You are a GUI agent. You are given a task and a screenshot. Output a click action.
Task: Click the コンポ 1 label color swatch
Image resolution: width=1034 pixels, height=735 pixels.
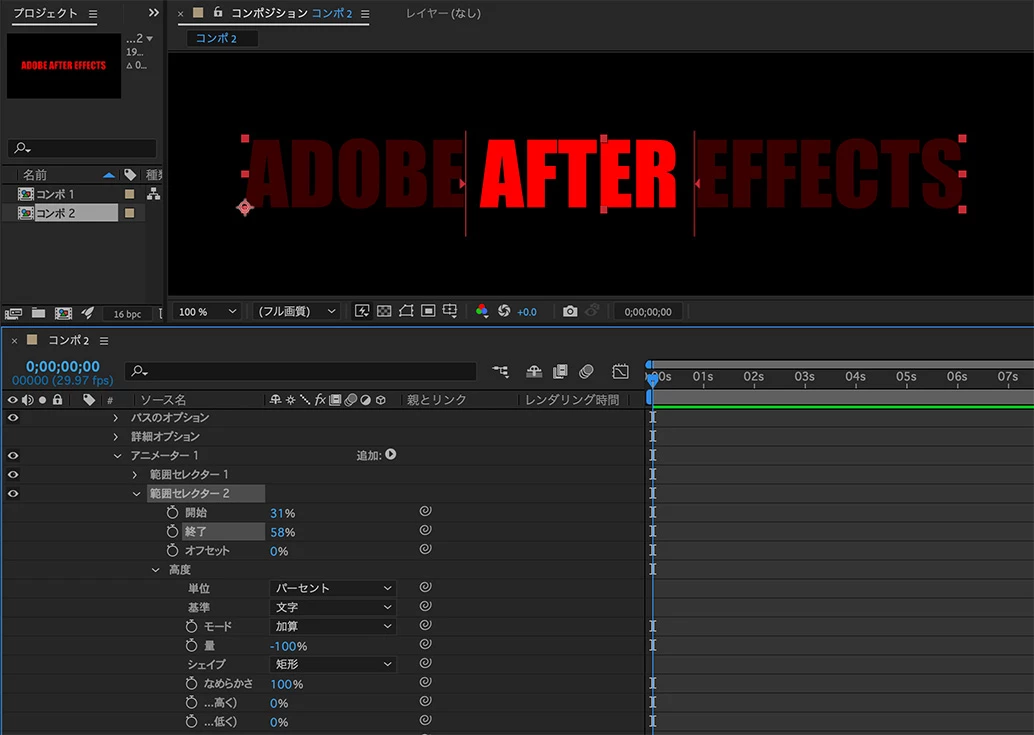[x=129, y=194]
